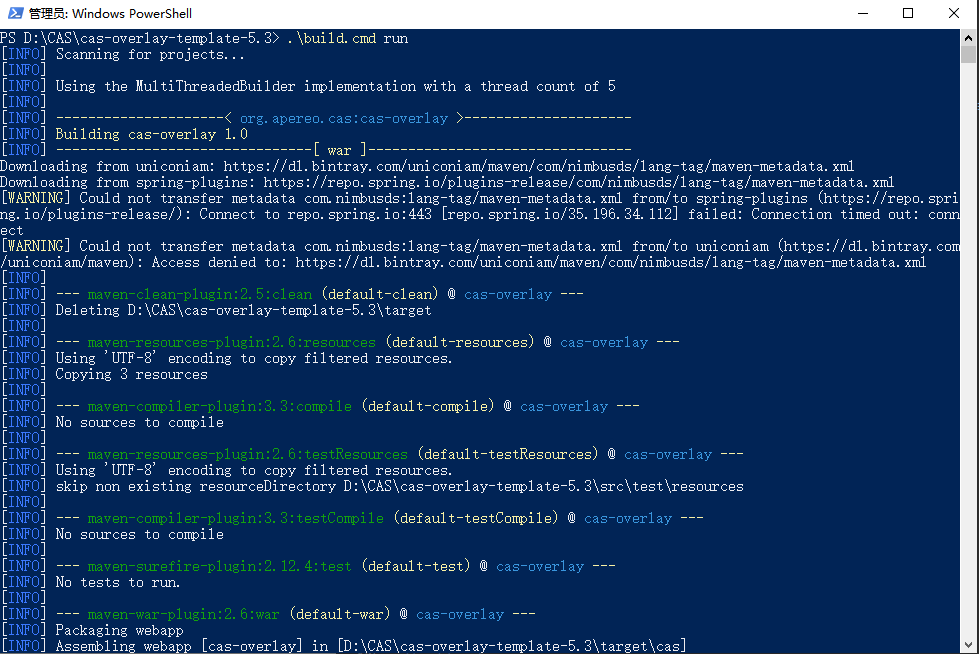Screen dimensions: 979x654
Task: Click 'Downloading from uniconiam' line
Action: (x=427, y=166)
